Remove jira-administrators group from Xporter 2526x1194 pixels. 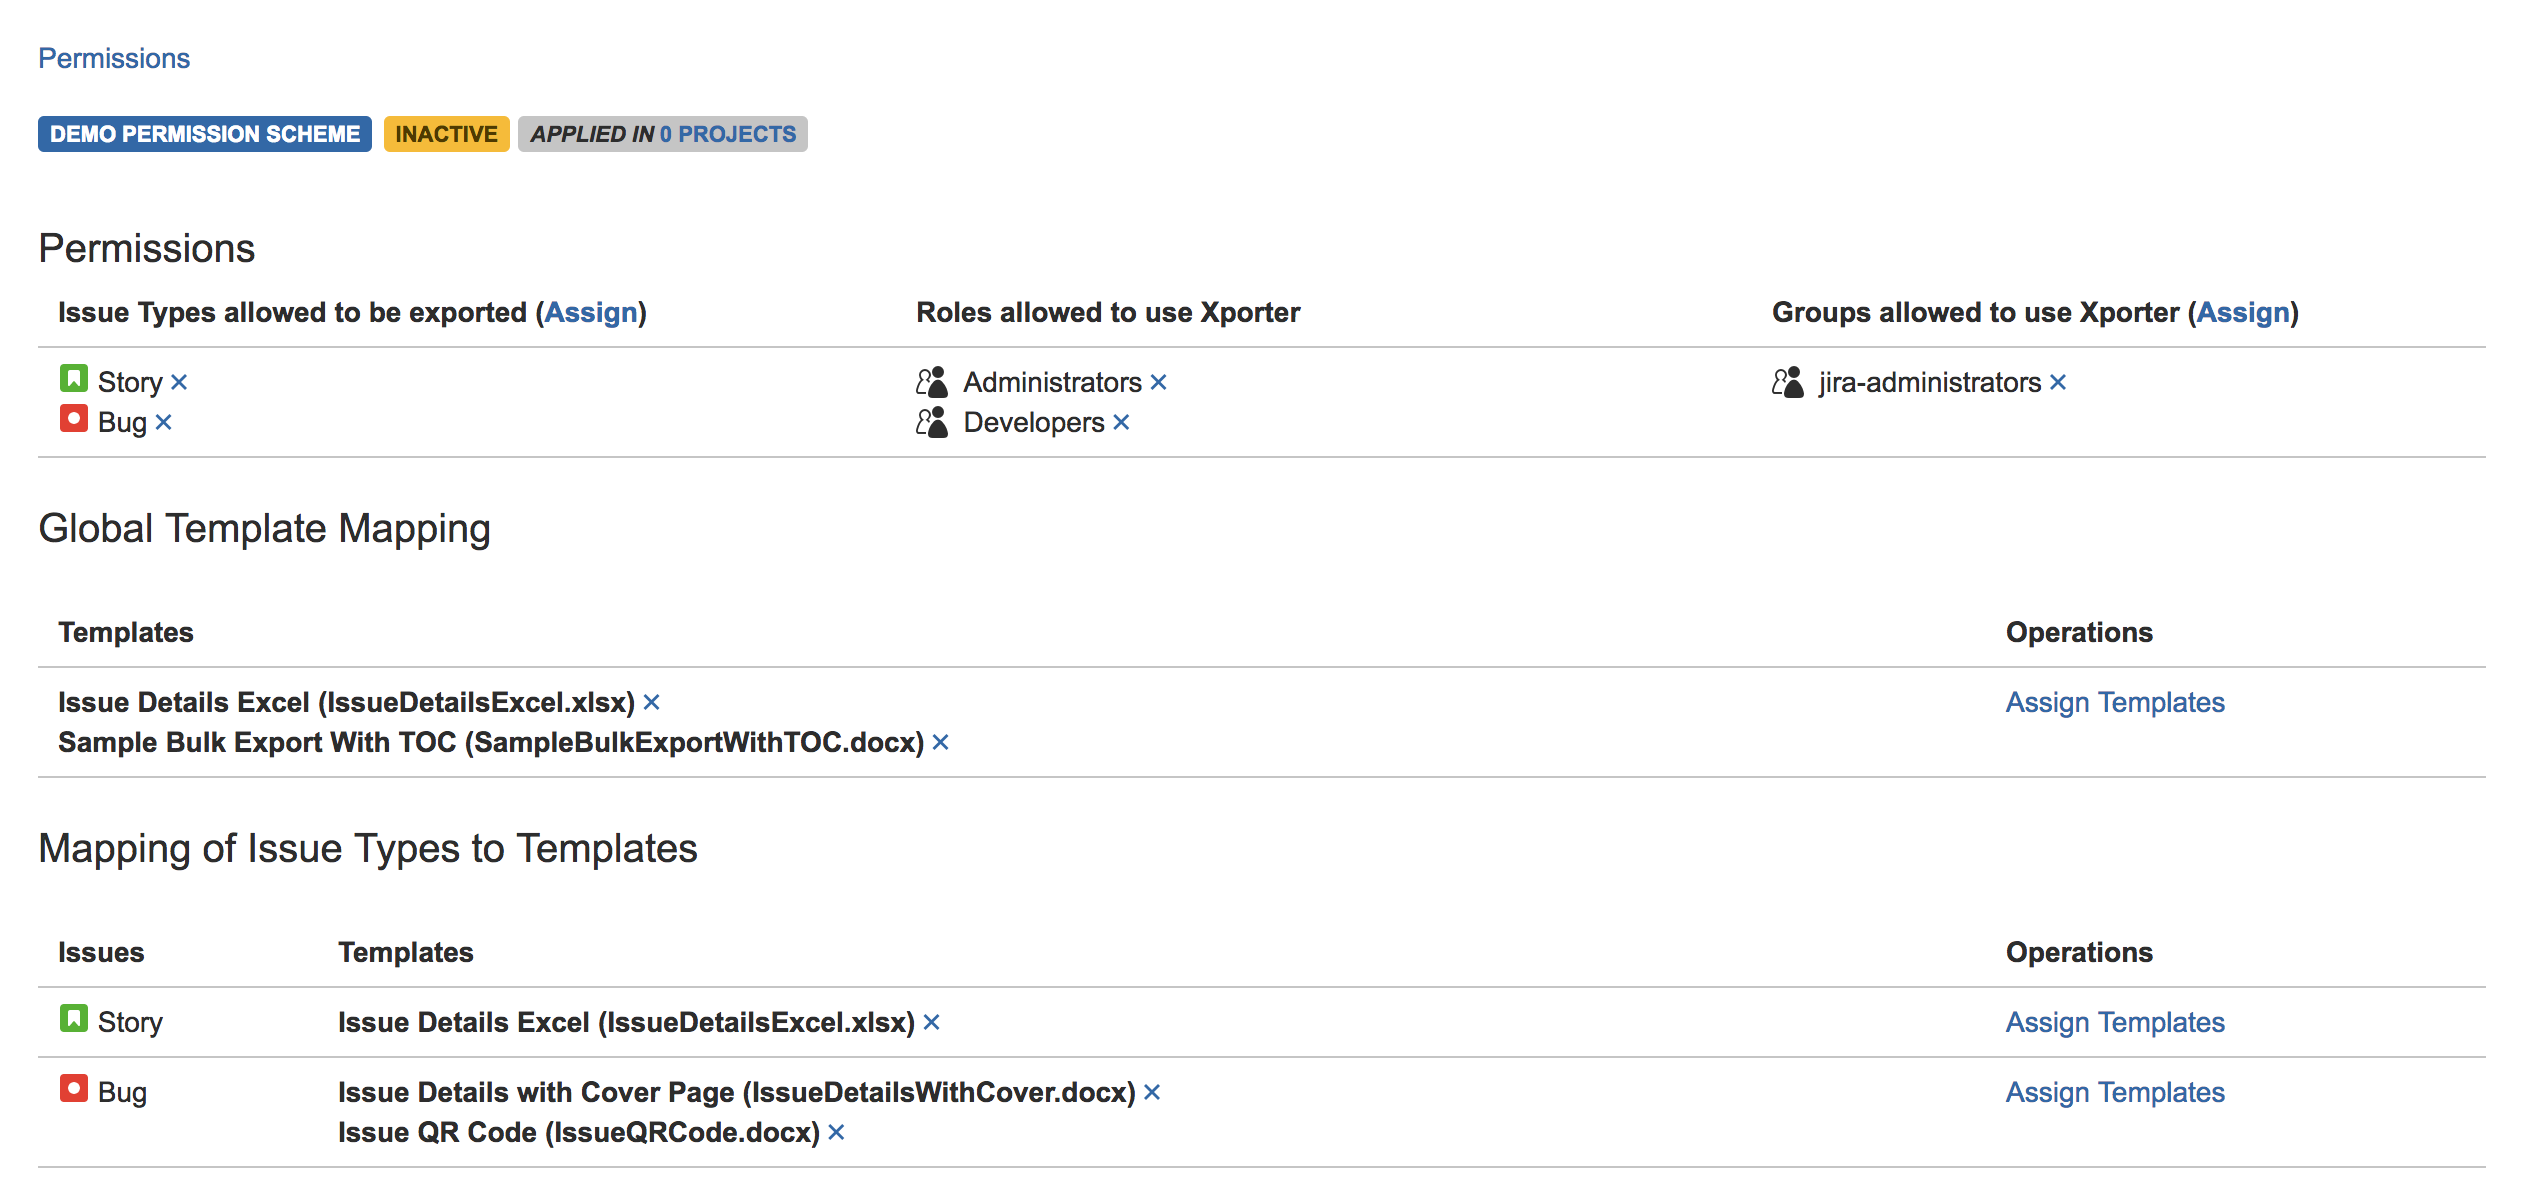pyautogui.click(x=2057, y=383)
